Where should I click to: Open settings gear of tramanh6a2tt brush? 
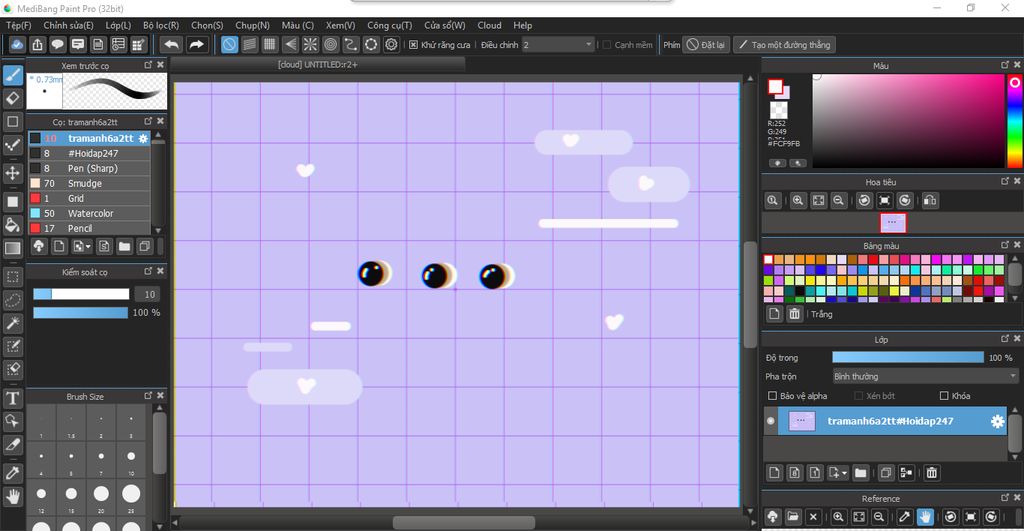pos(143,138)
